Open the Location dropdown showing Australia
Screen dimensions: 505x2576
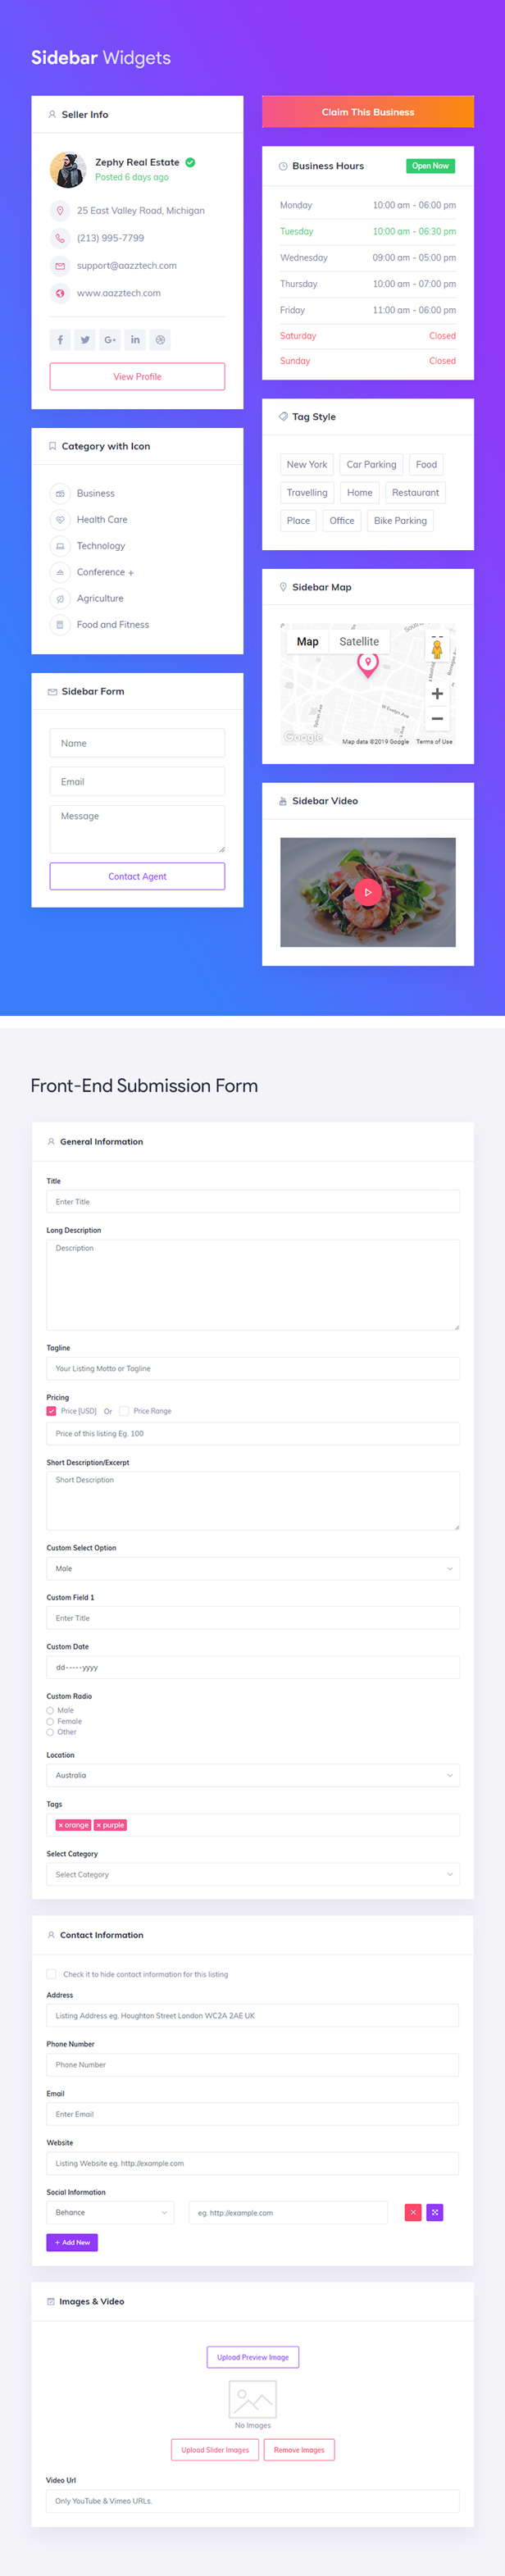(x=253, y=1775)
